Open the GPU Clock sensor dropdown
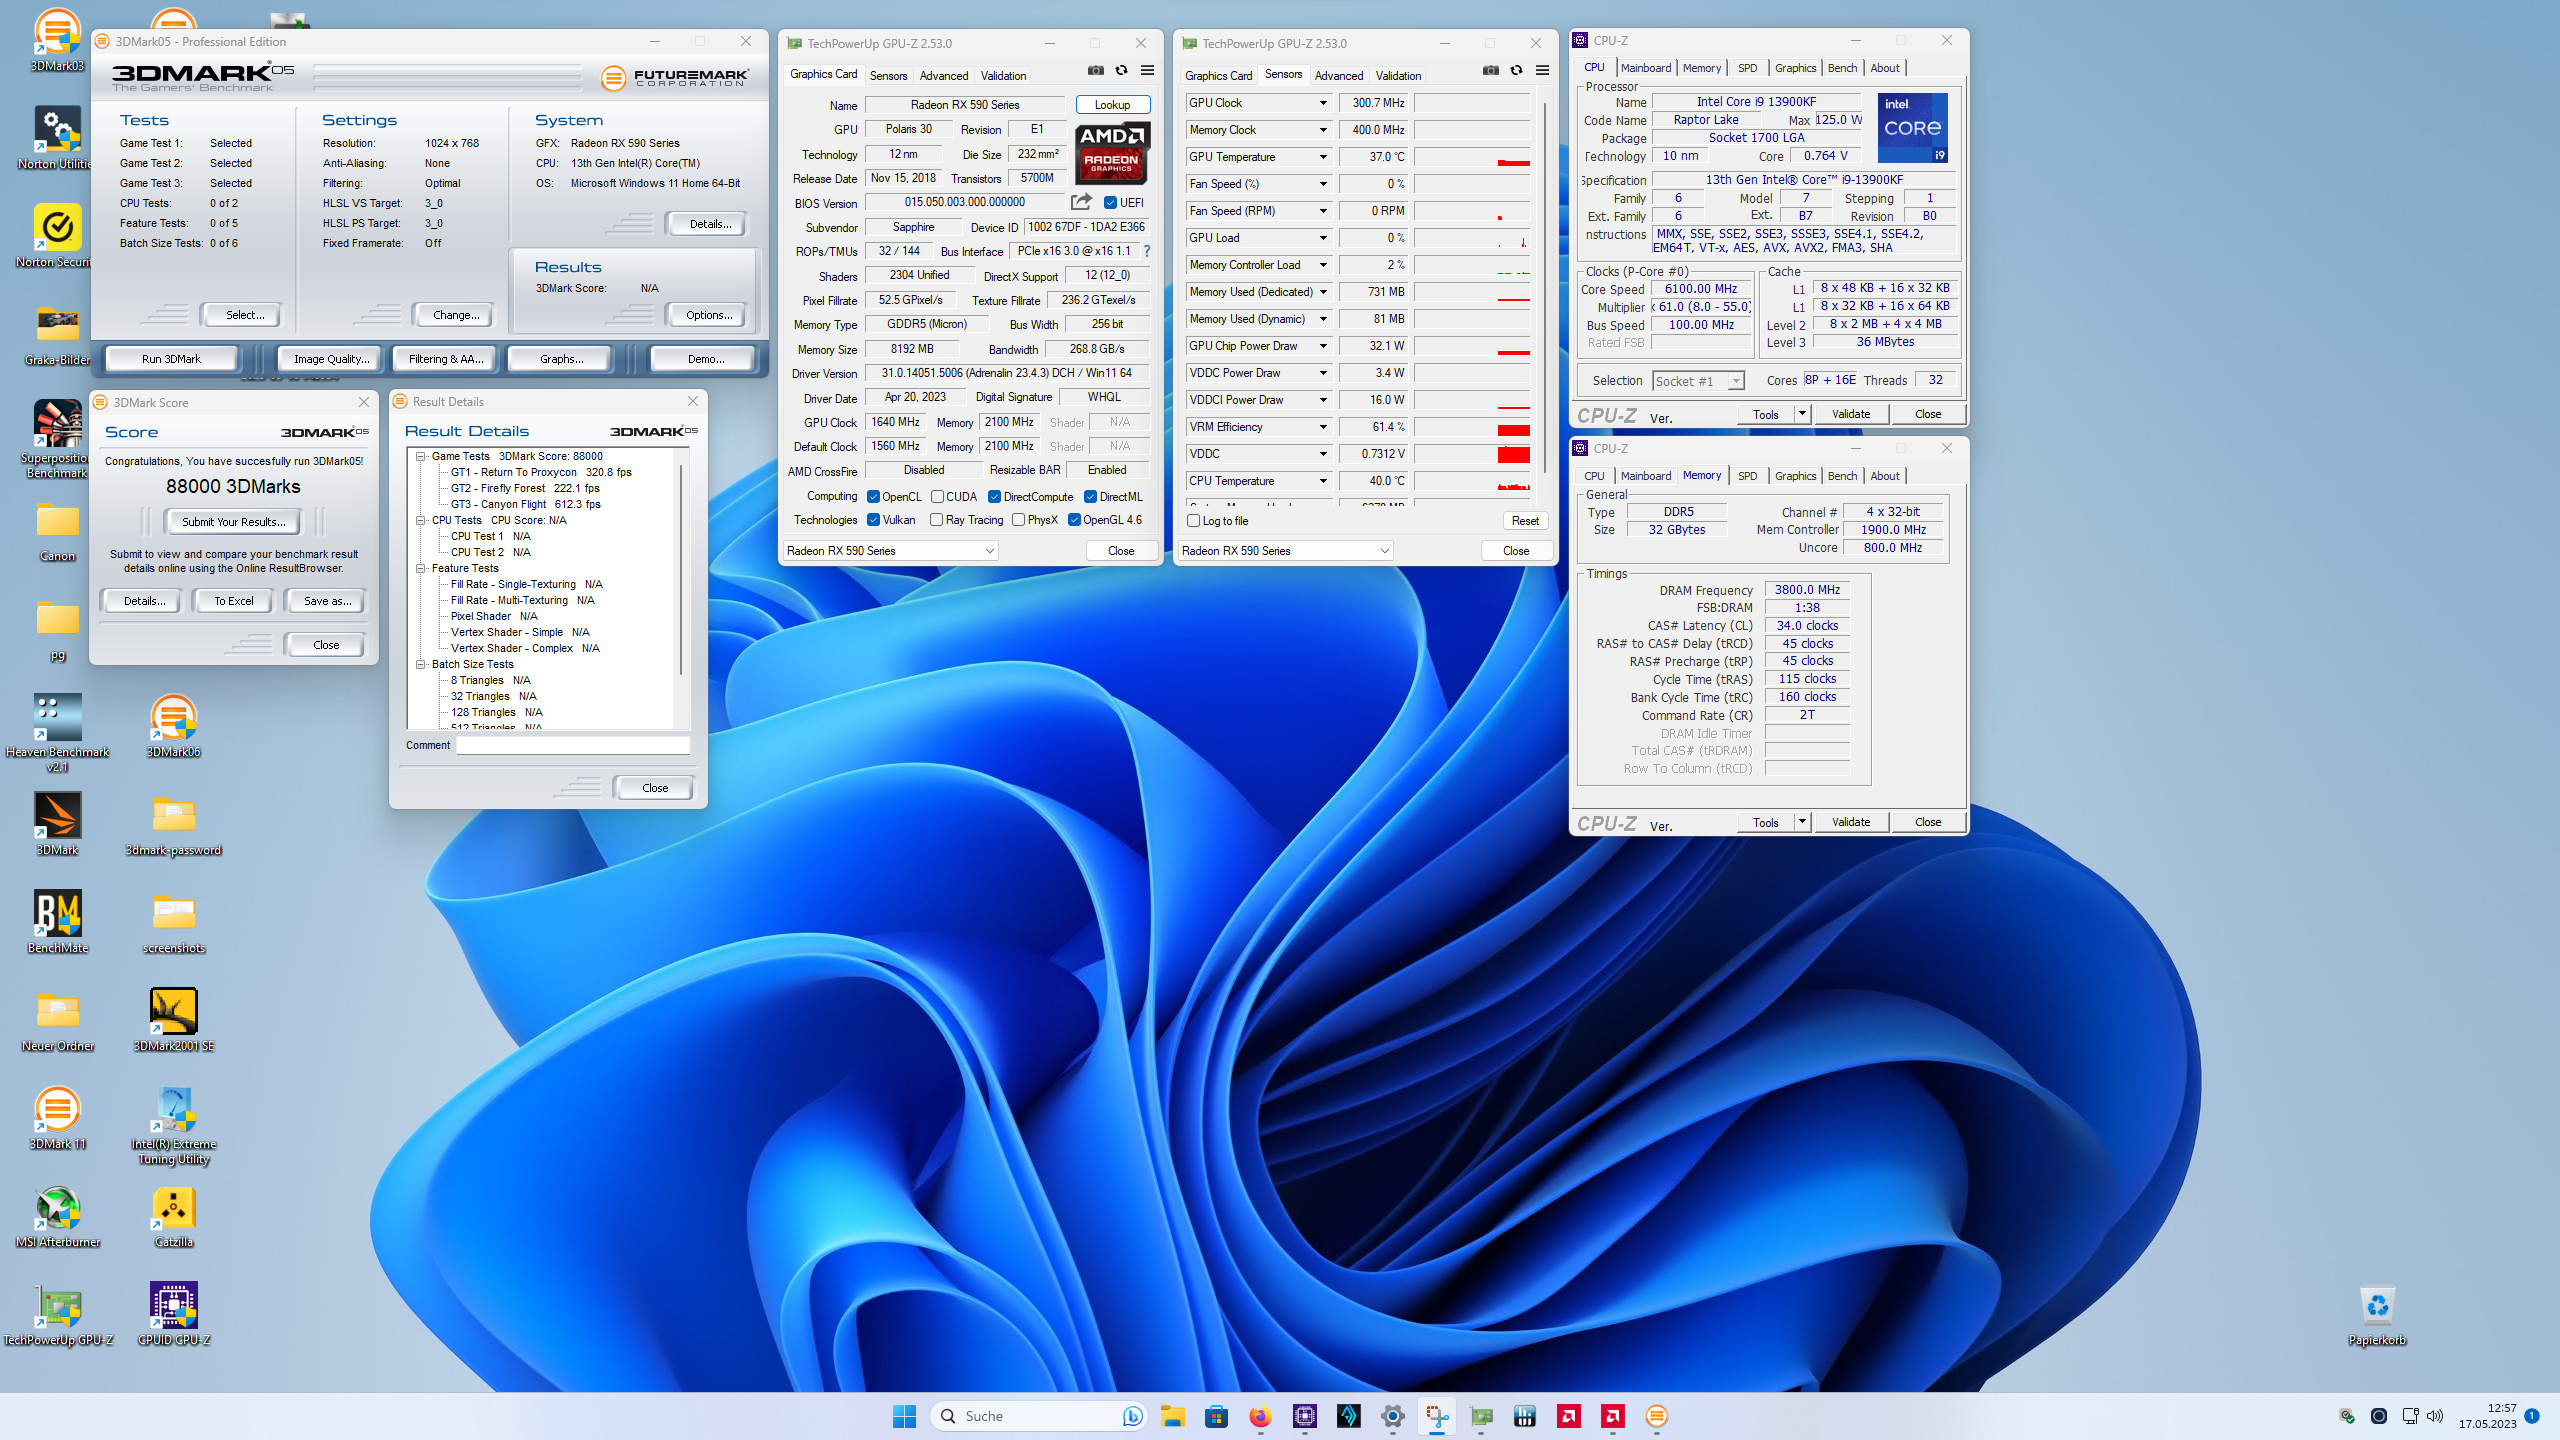2560x1440 pixels. [x=1322, y=103]
